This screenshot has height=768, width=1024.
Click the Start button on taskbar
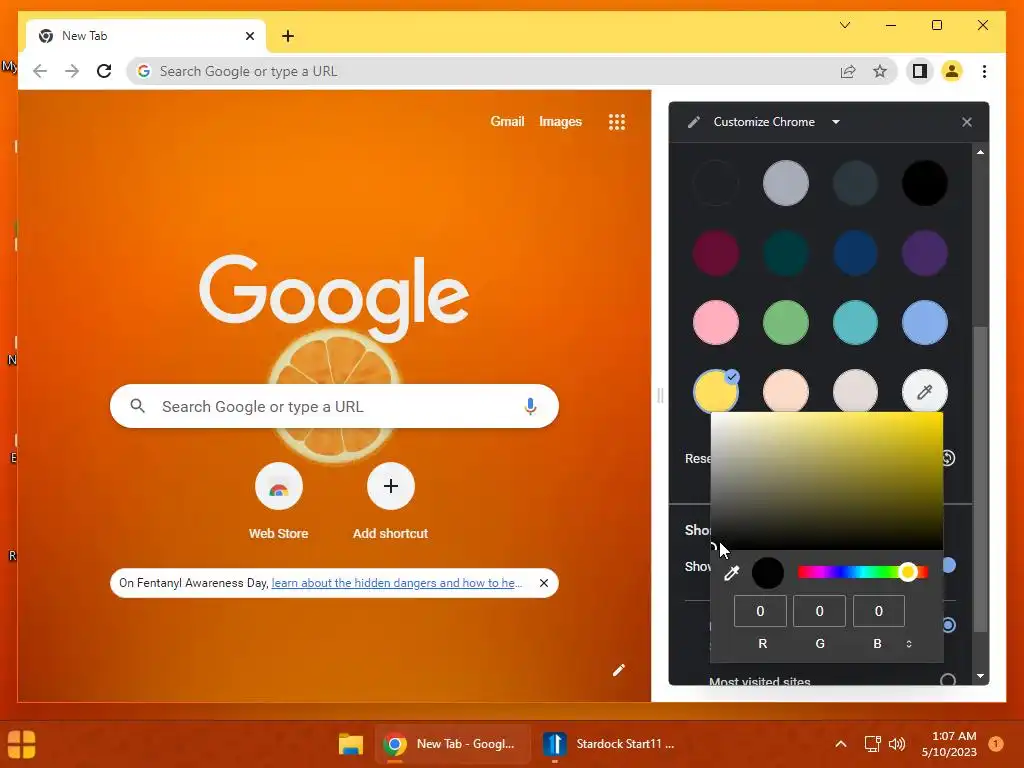[22, 744]
